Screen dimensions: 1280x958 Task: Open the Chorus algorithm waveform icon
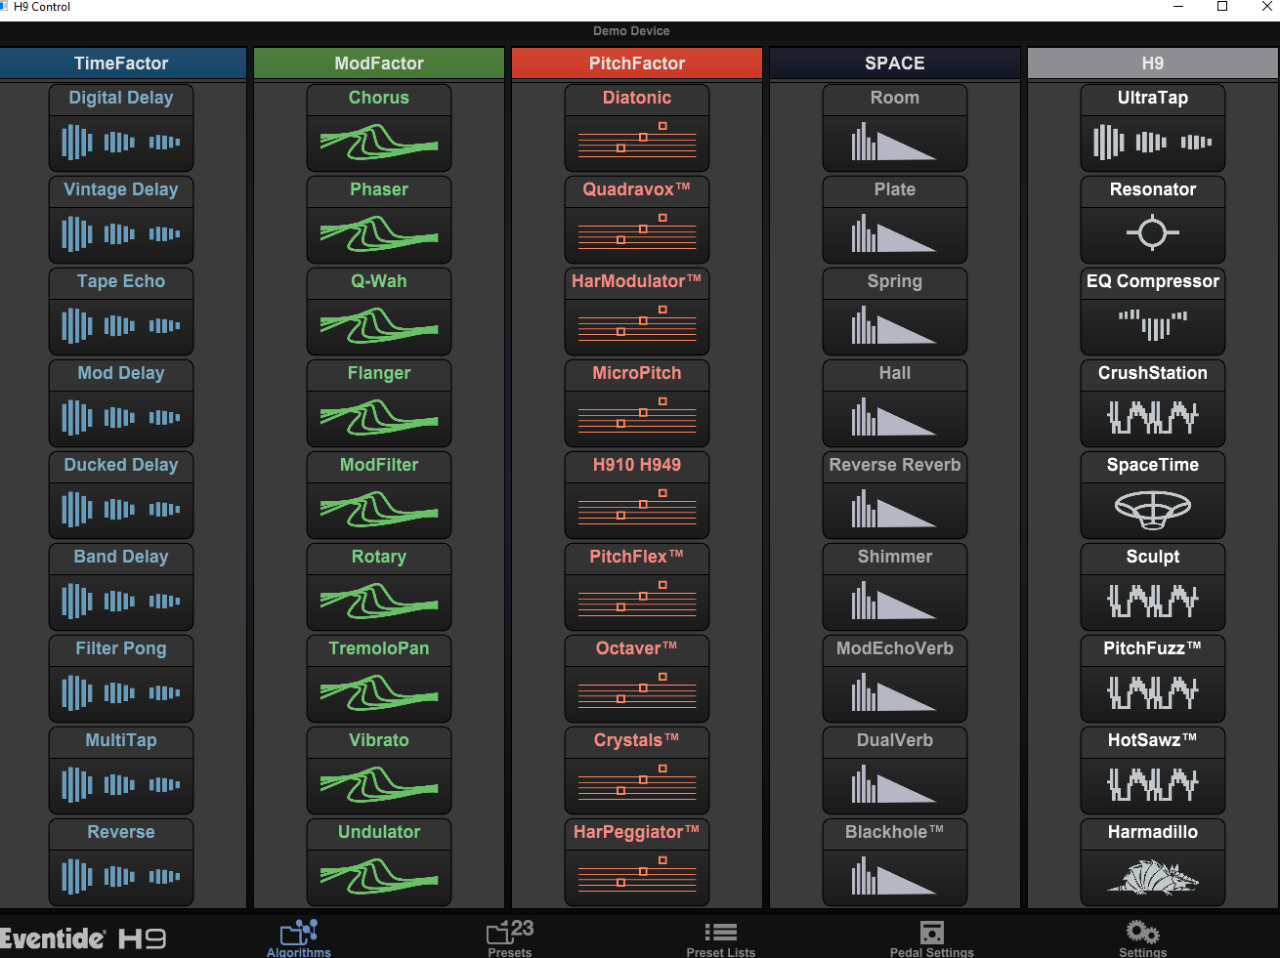tap(378, 142)
